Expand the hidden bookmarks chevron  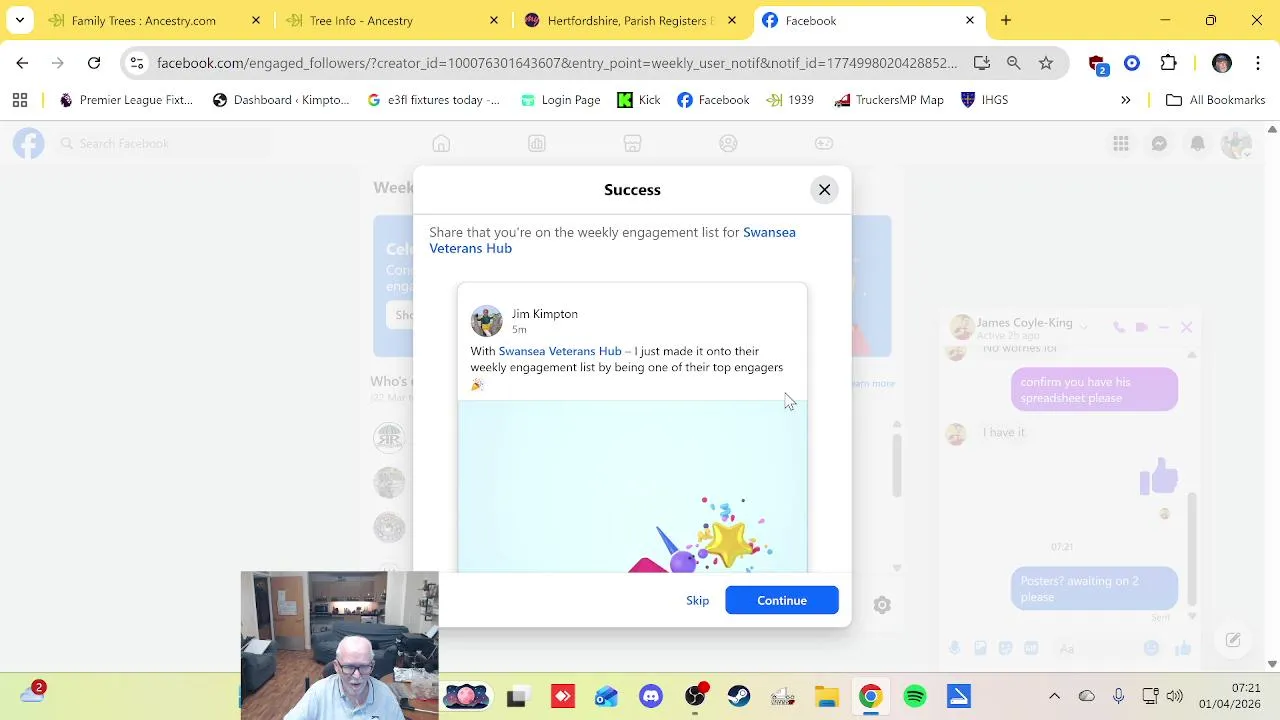point(1125,100)
